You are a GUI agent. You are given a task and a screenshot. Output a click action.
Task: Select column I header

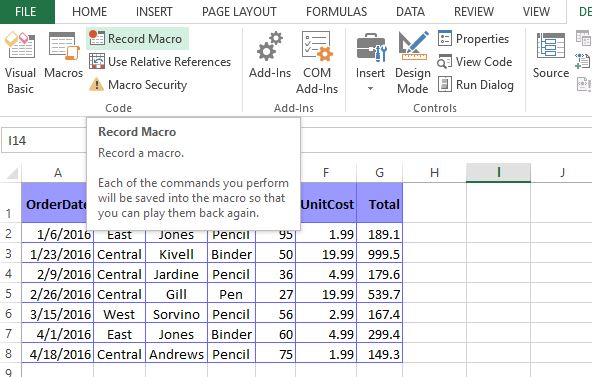pyautogui.click(x=498, y=173)
